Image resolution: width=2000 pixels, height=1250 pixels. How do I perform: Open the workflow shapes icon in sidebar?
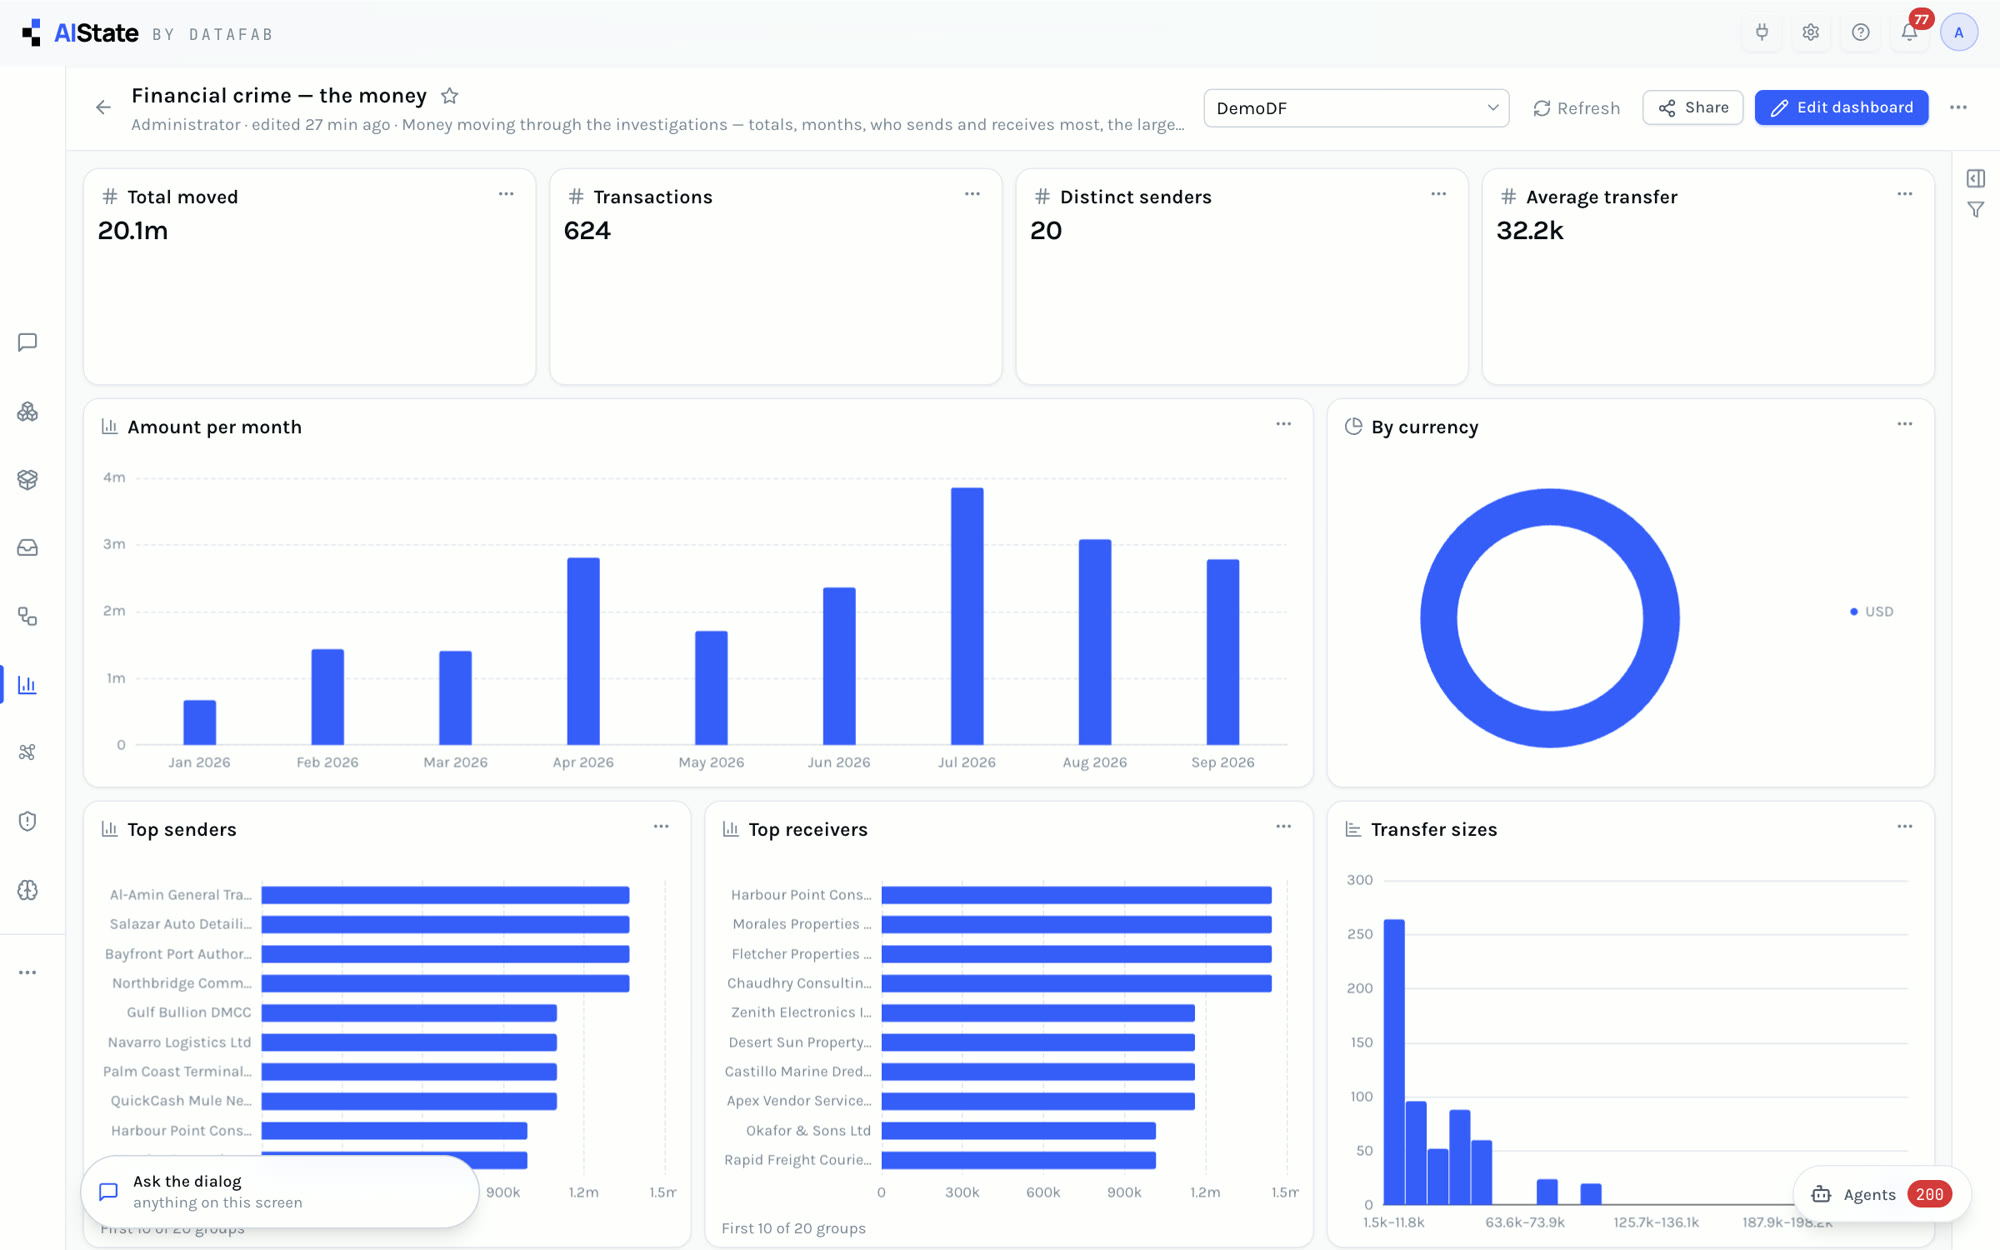28,617
